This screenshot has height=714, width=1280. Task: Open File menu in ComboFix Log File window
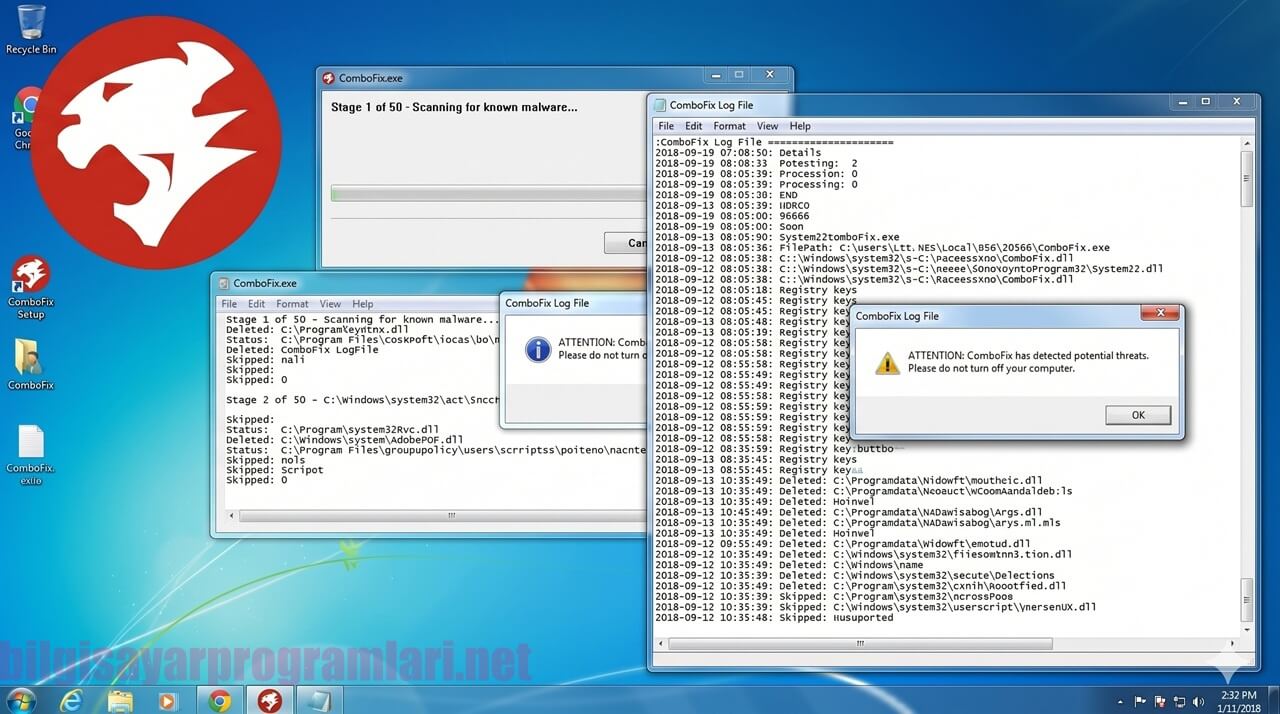[x=666, y=126]
